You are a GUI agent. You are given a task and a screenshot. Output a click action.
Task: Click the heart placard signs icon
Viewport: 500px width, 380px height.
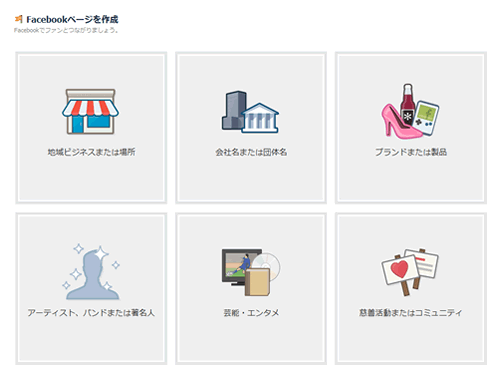coord(410,272)
